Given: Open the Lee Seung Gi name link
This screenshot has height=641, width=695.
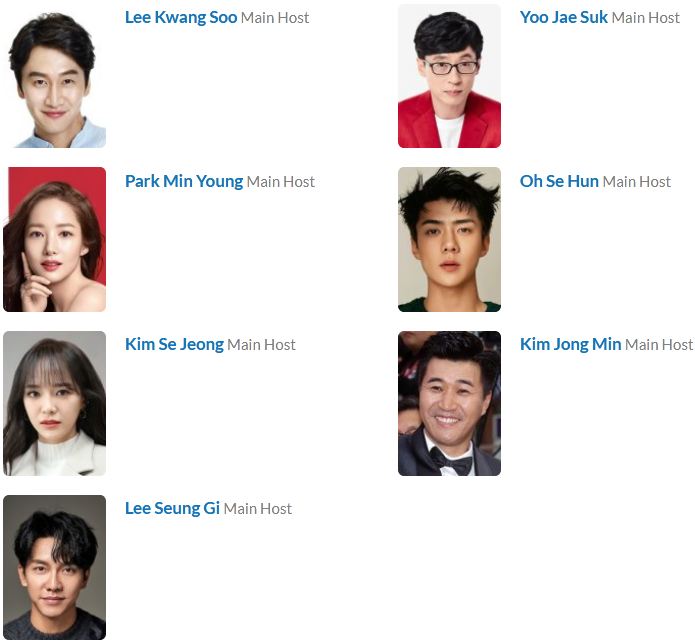Looking at the screenshot, I should (172, 508).
